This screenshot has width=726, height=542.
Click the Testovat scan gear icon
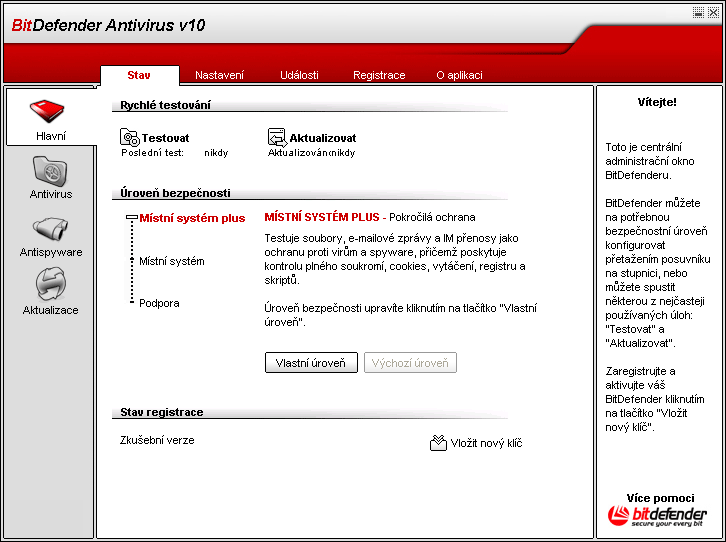(x=129, y=137)
